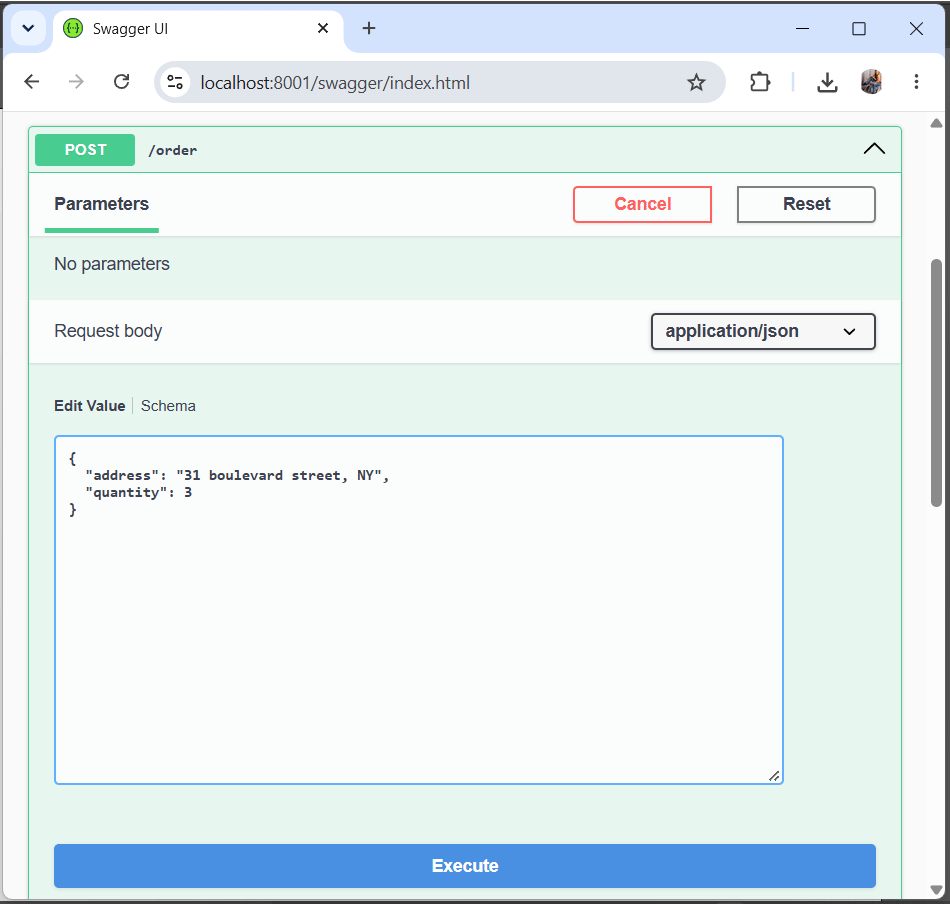Select the Swagger UI browser tab
Image resolution: width=950 pixels, height=904 pixels.
click(x=197, y=28)
